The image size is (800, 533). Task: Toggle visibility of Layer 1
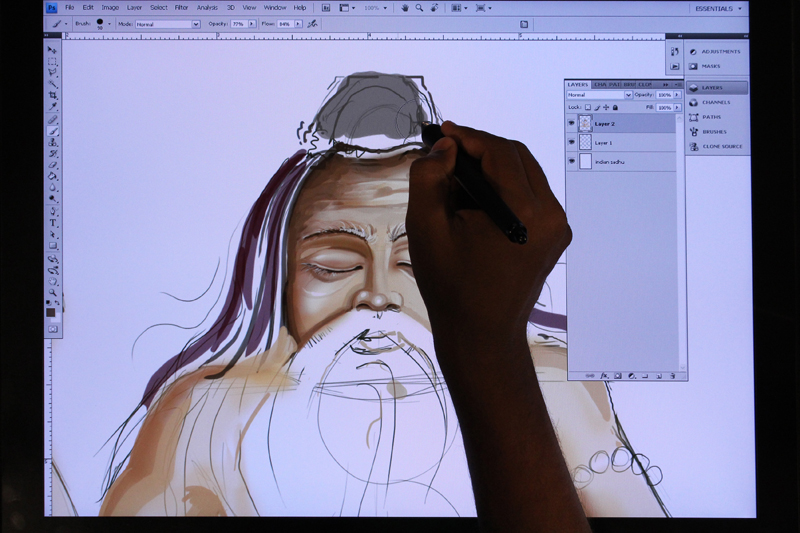pyautogui.click(x=572, y=143)
